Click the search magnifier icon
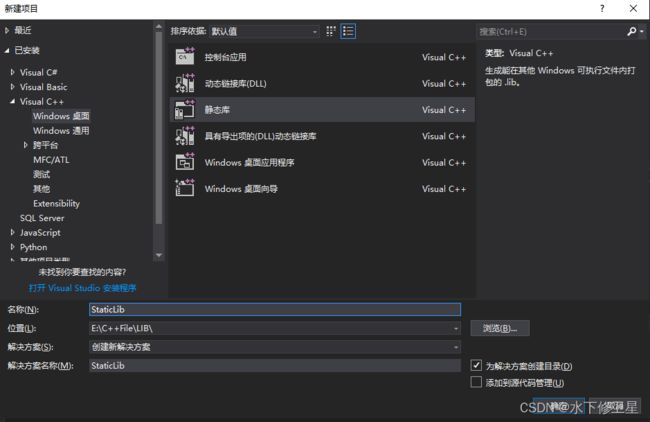Screen dimensions: 650x422 pos(631,31)
